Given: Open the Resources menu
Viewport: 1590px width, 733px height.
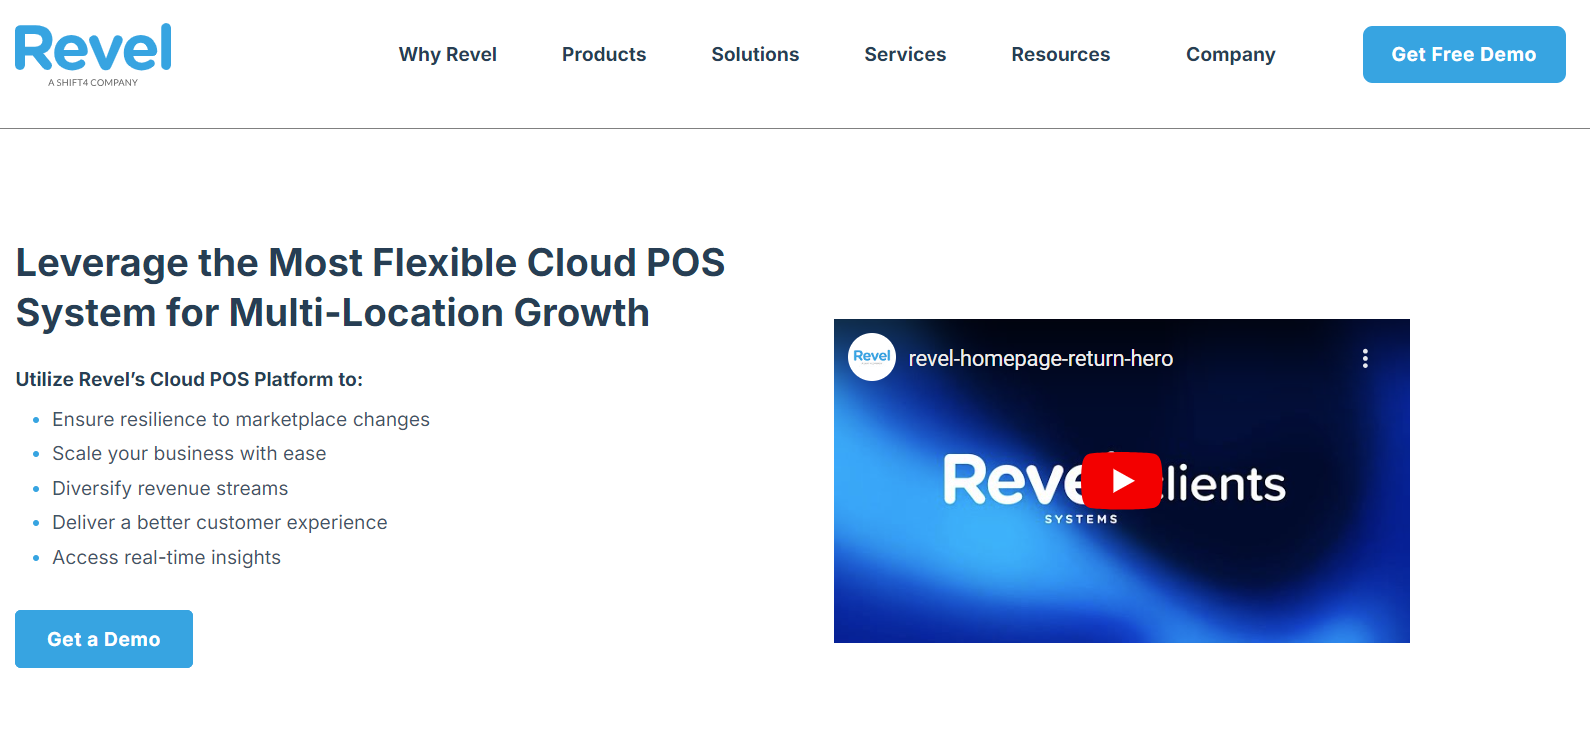Looking at the screenshot, I should pos(1061,54).
